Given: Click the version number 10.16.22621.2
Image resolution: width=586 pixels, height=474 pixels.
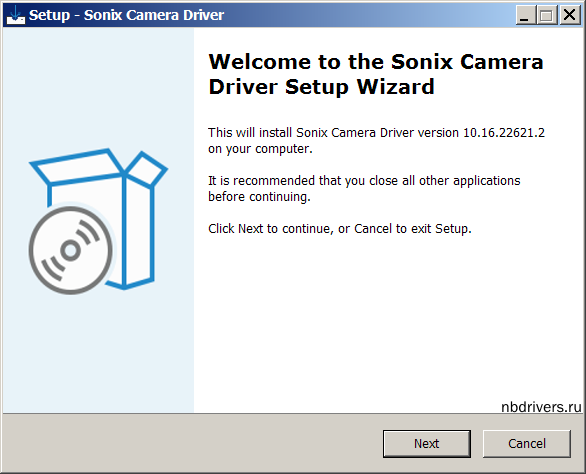Looking at the screenshot, I should 504,133.
